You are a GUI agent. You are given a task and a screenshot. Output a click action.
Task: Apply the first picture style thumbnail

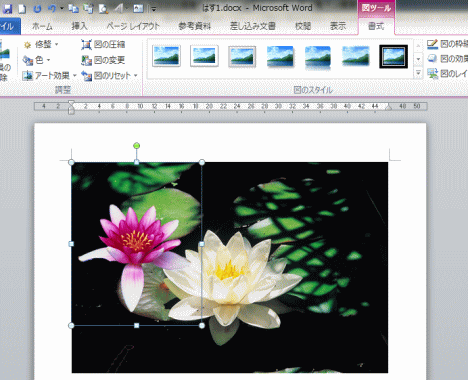tap(166, 56)
